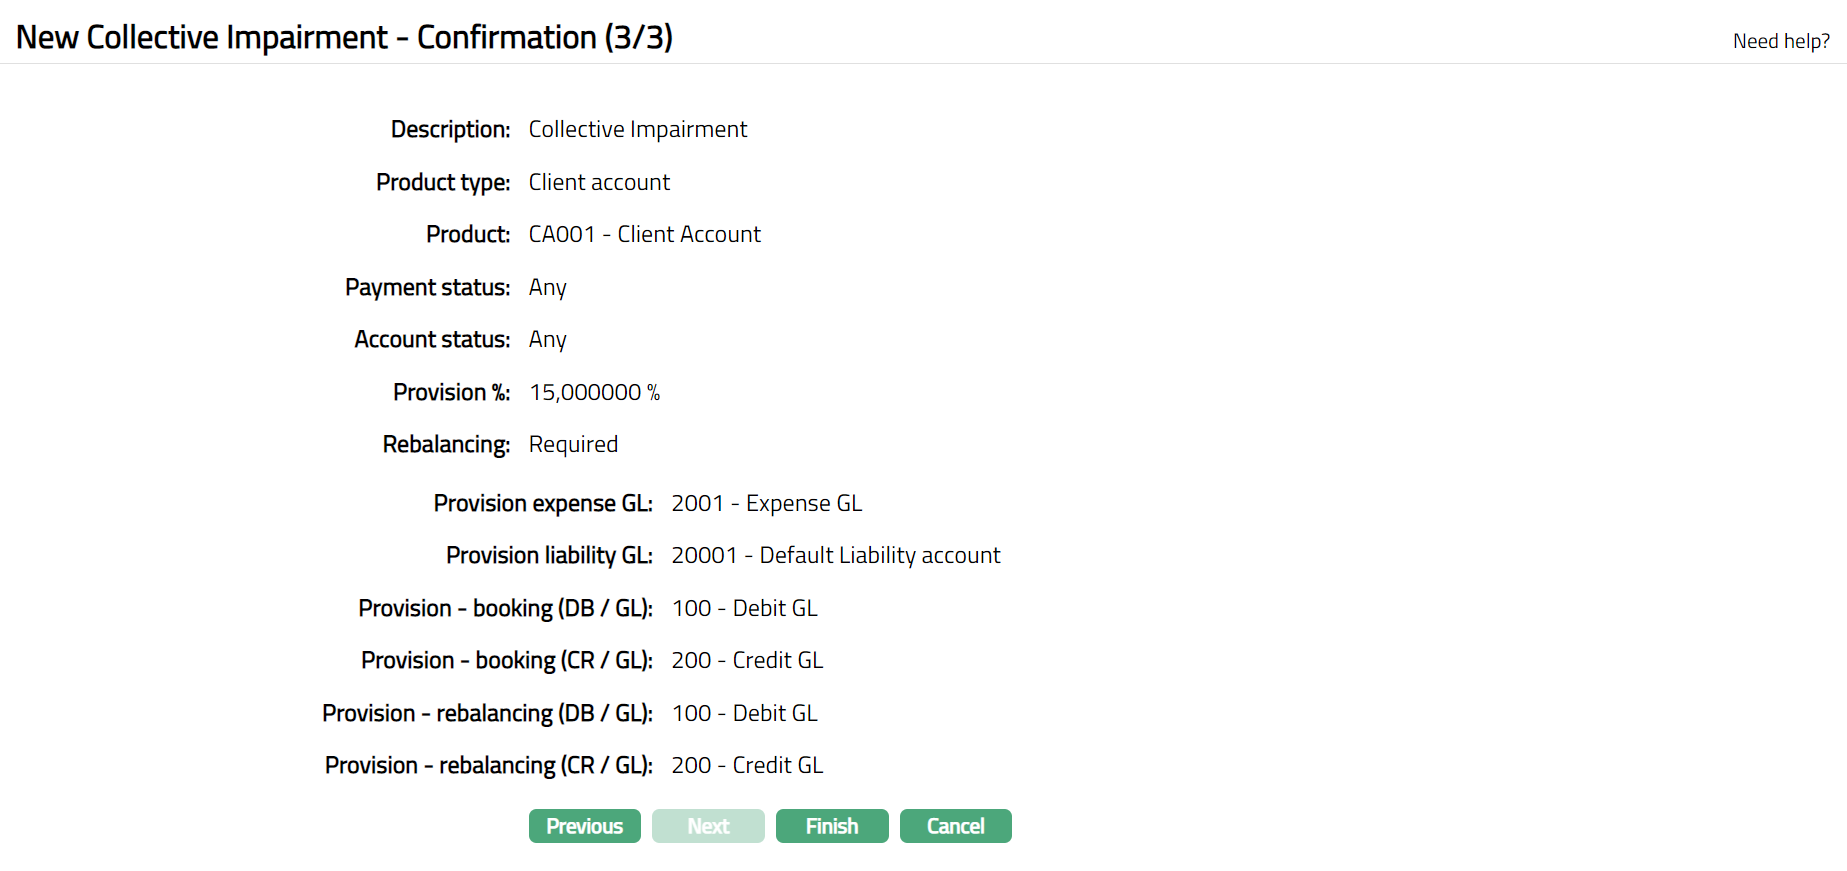Click the Rebalancing value Required
This screenshot has height=871, width=1847.
573,444
